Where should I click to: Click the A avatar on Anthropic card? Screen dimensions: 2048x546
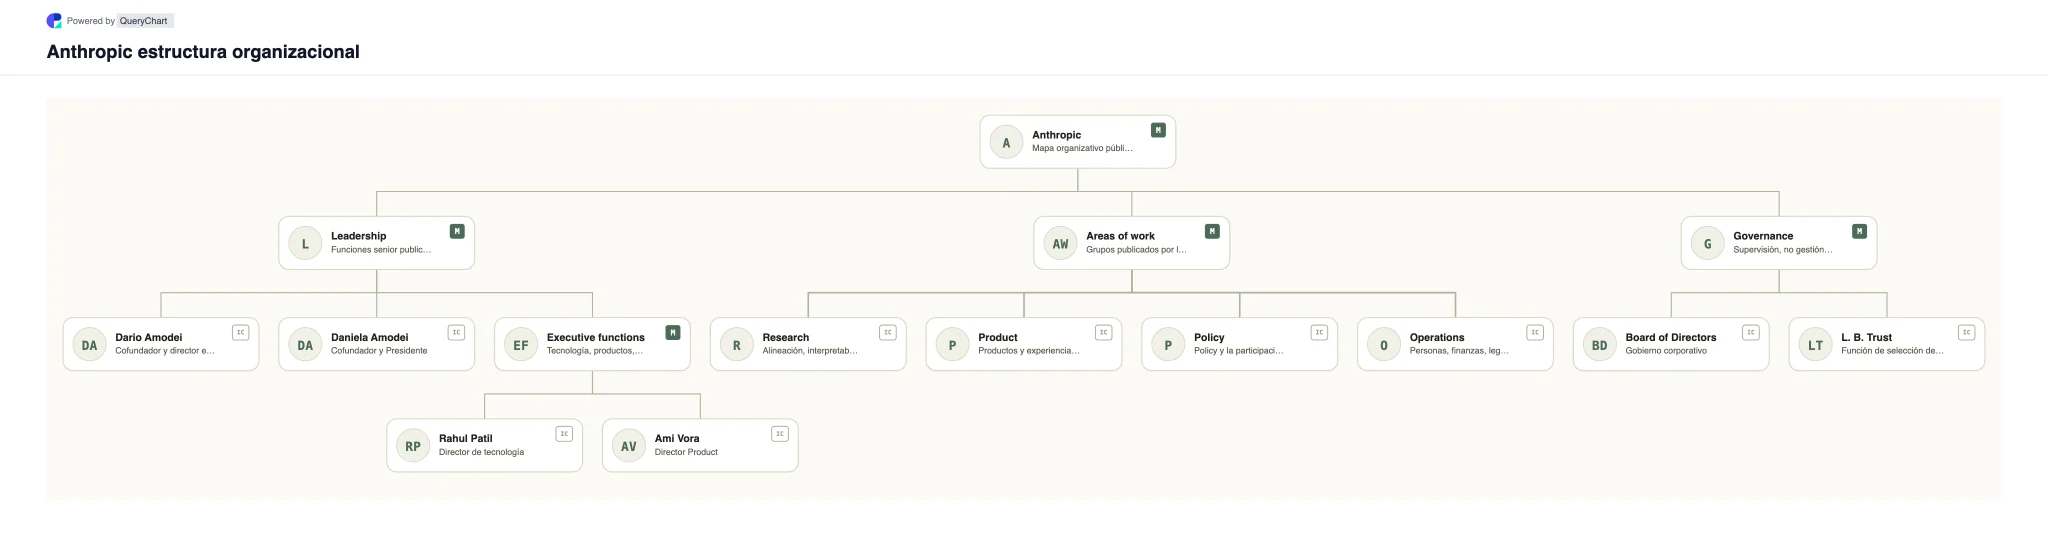(1006, 143)
